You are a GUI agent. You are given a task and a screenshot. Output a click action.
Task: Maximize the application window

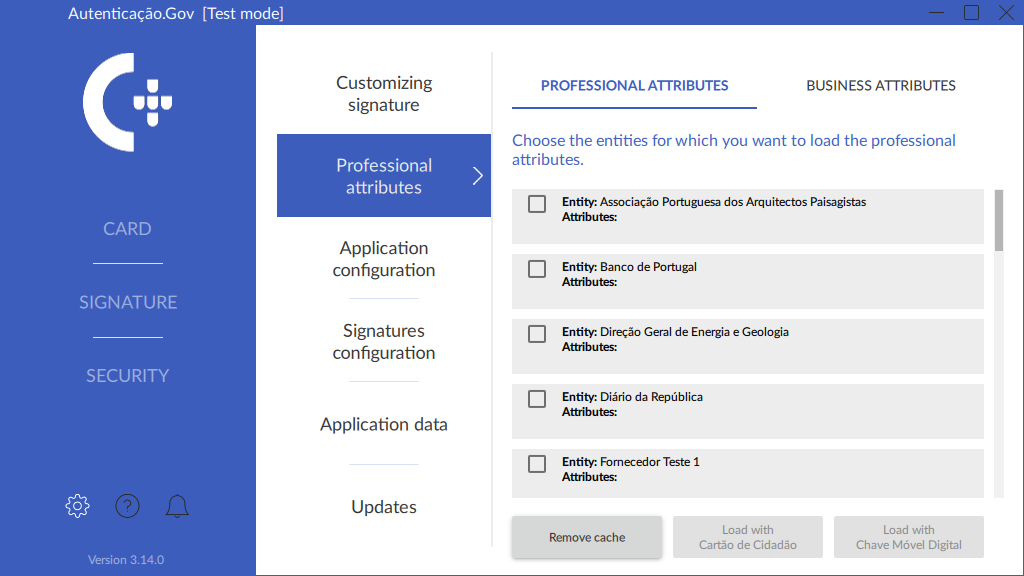[971, 13]
